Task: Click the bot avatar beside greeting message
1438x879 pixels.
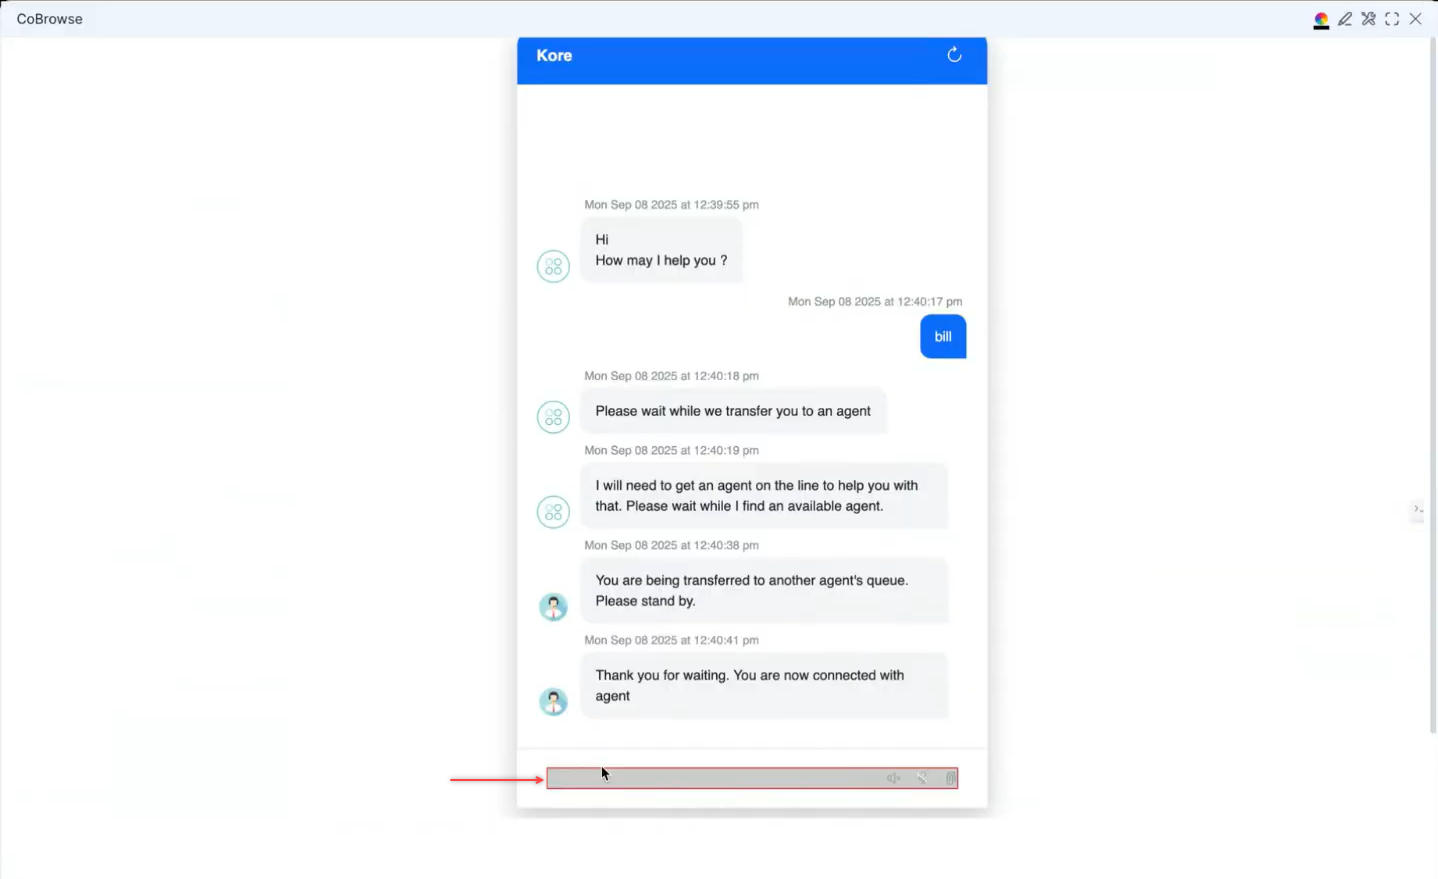Action: coord(553,266)
